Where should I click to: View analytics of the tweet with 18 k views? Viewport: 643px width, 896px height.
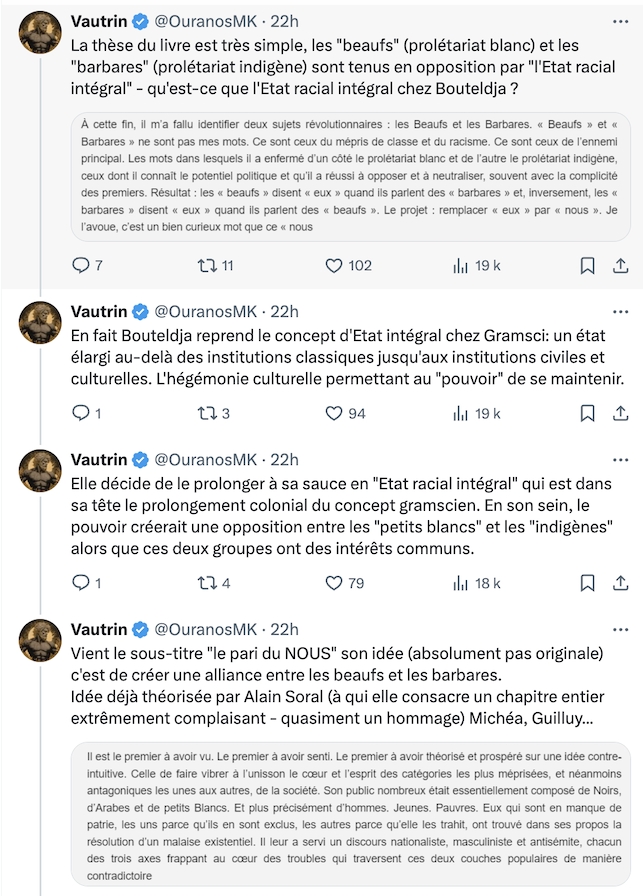(x=477, y=583)
